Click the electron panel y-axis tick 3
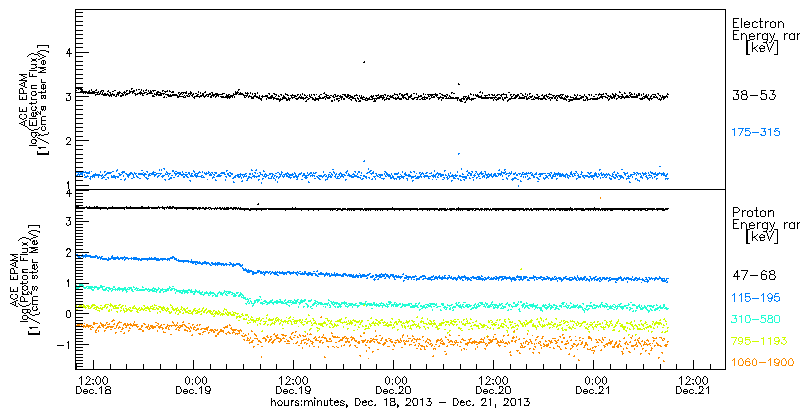The image size is (800, 410). click(69, 96)
